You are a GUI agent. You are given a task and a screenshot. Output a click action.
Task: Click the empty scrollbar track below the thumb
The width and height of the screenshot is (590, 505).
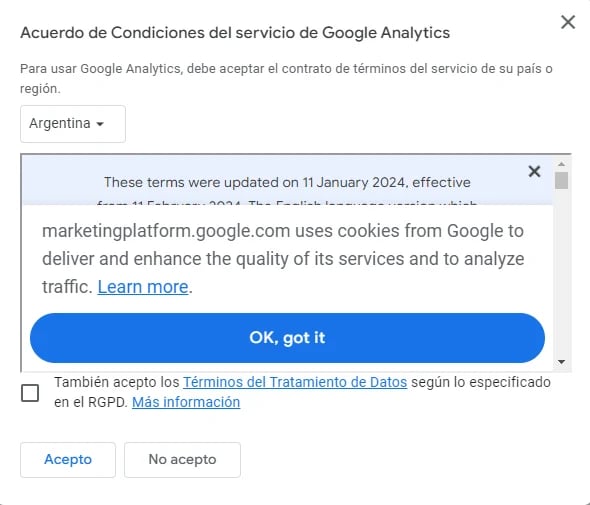(561, 273)
